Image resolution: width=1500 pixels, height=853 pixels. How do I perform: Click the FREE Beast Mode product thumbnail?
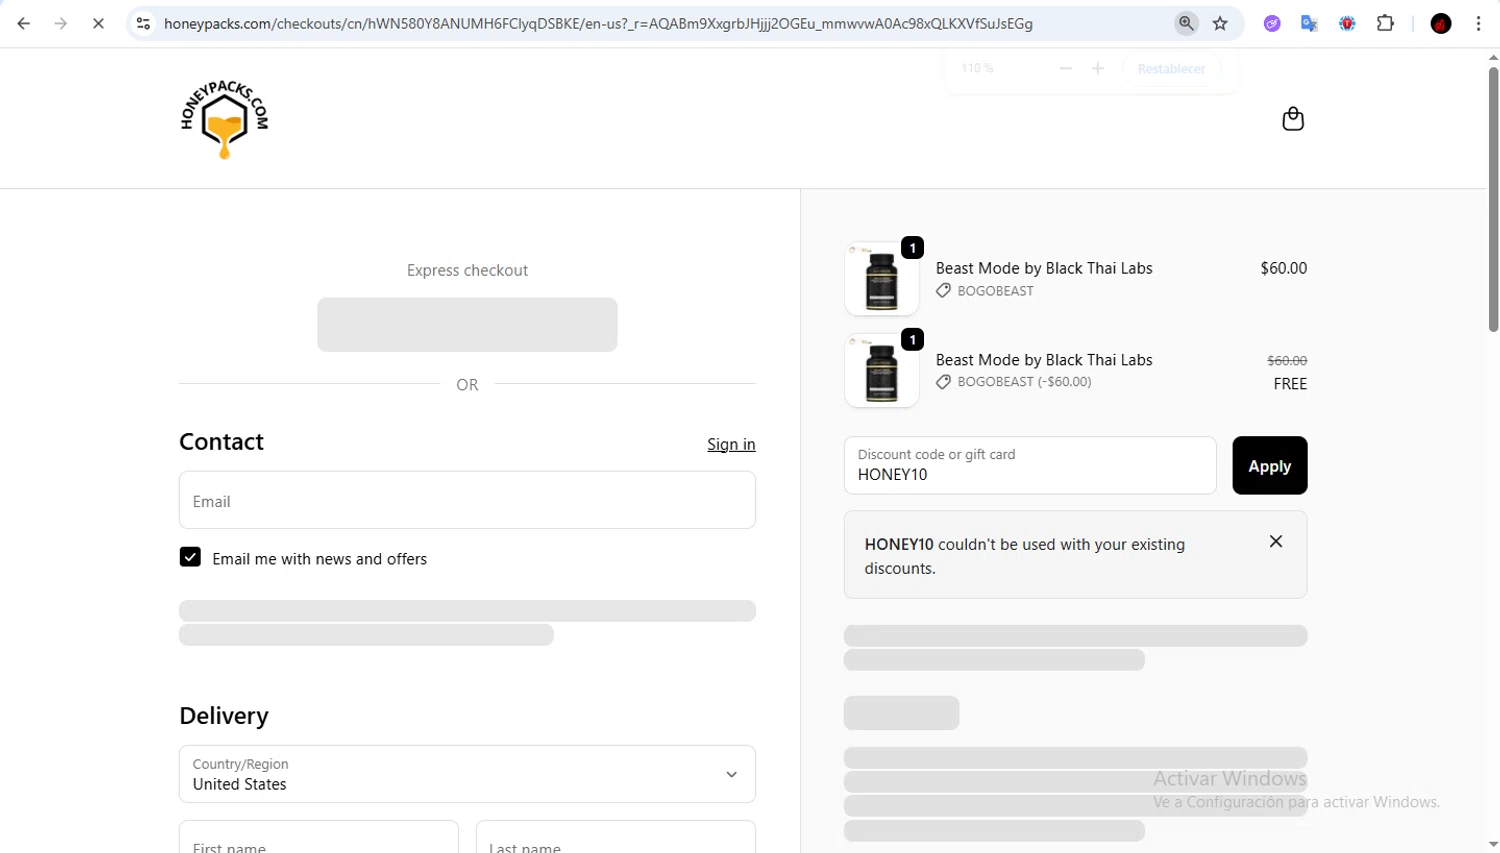[x=881, y=371]
